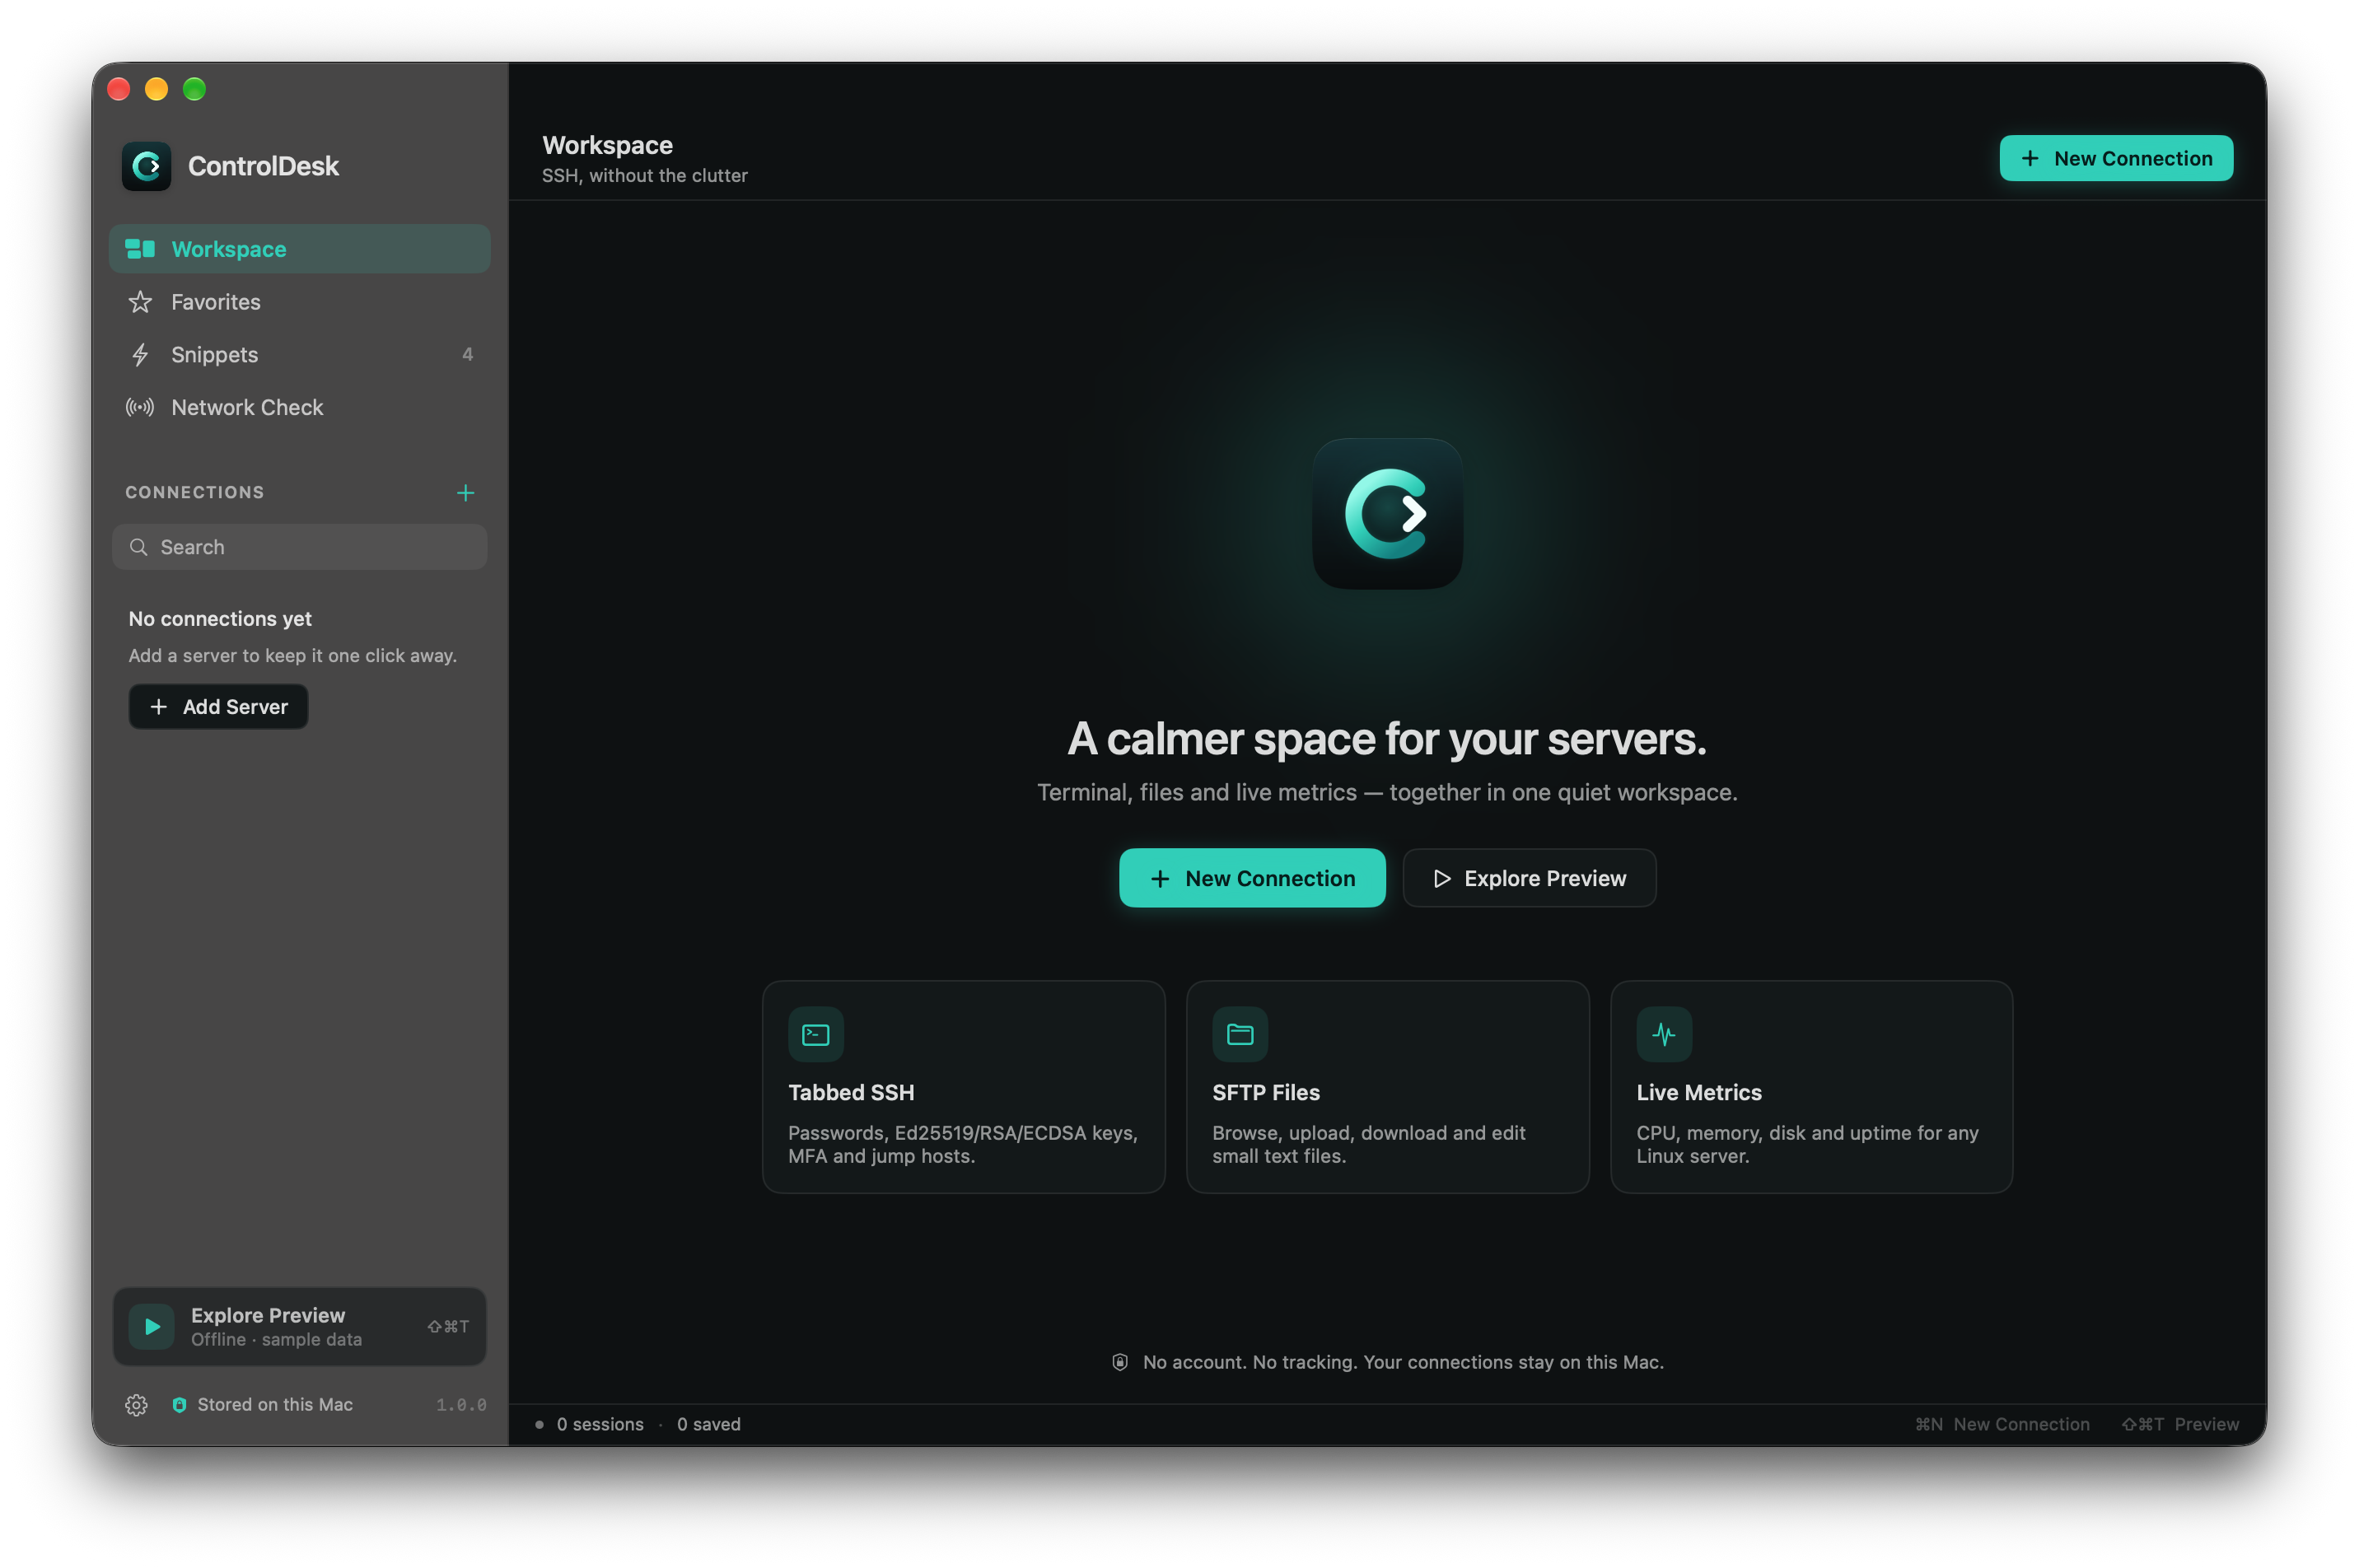Click the green play icon in sidebar
This screenshot has height=1568, width=2359.
[x=152, y=1326]
